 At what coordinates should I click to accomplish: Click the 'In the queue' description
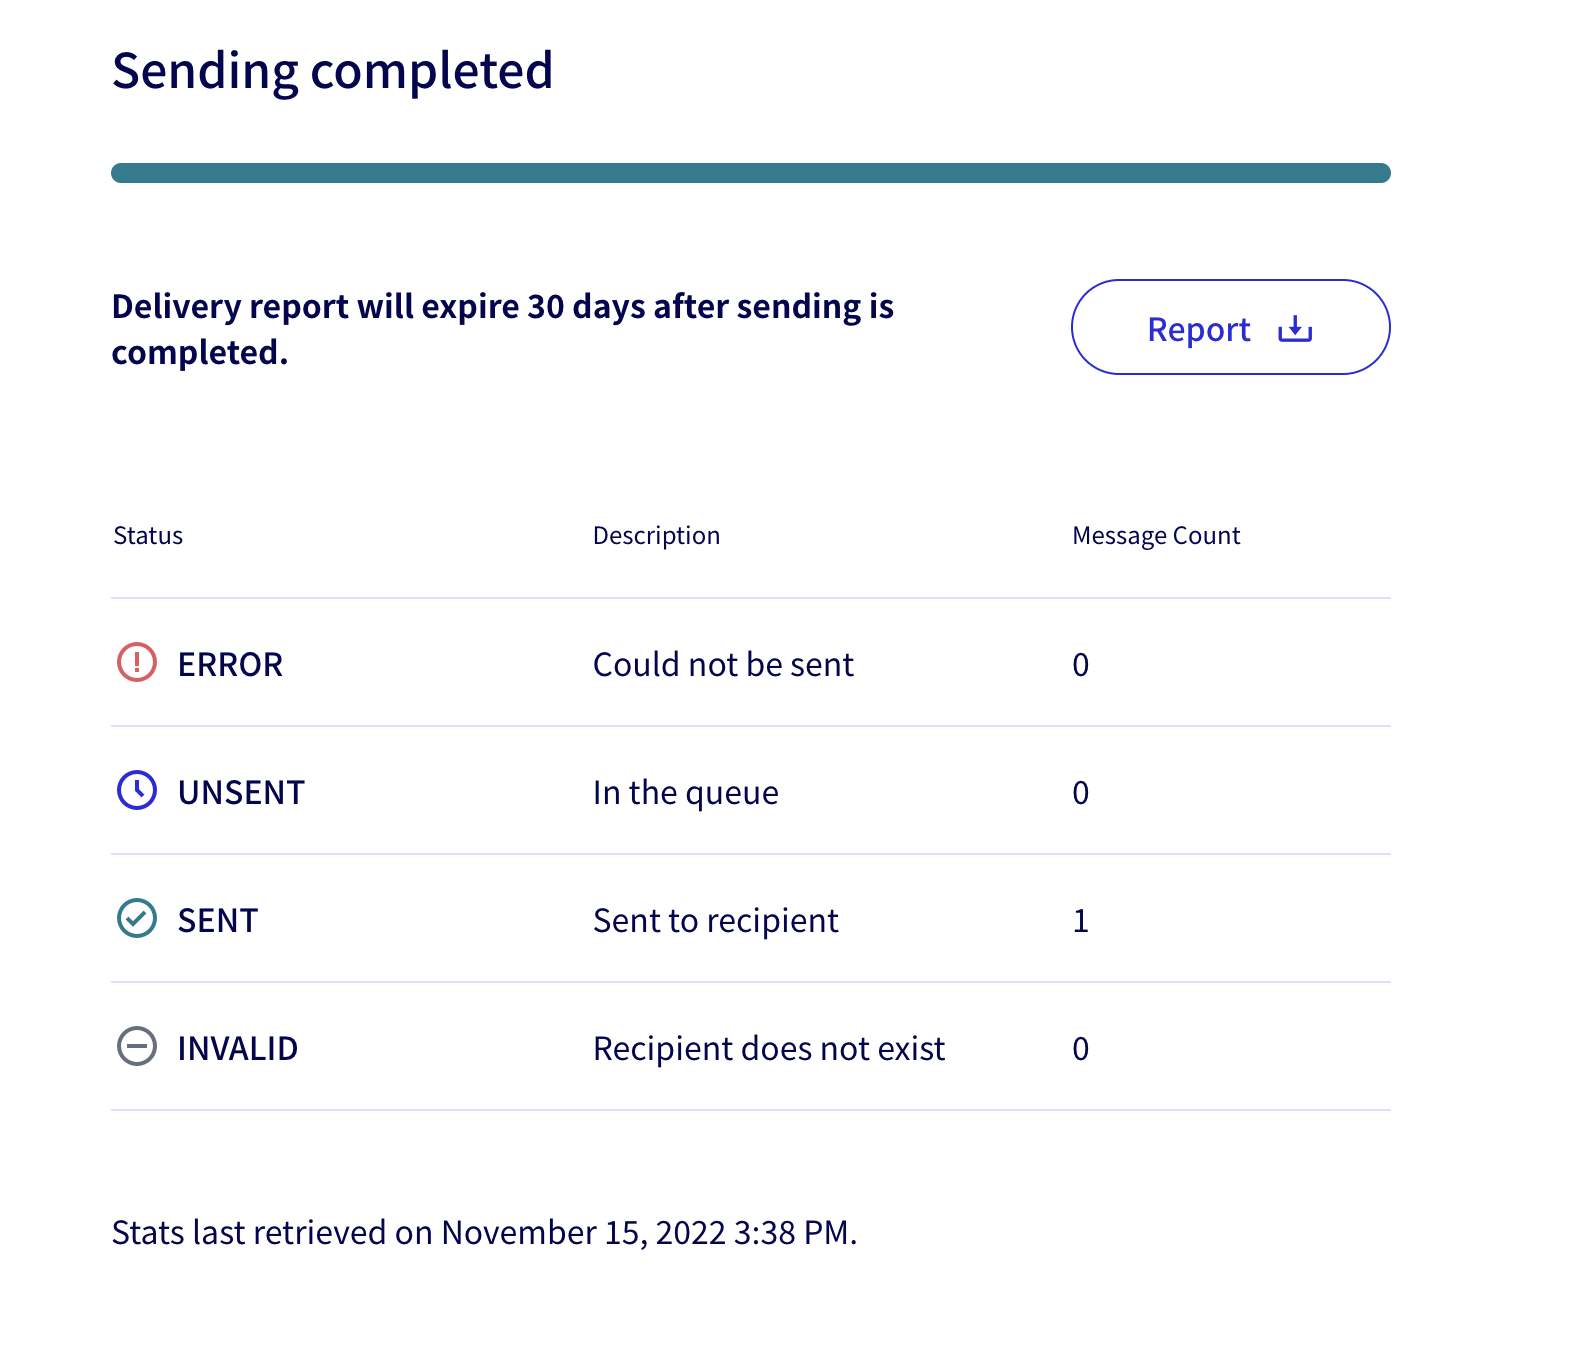point(685,793)
